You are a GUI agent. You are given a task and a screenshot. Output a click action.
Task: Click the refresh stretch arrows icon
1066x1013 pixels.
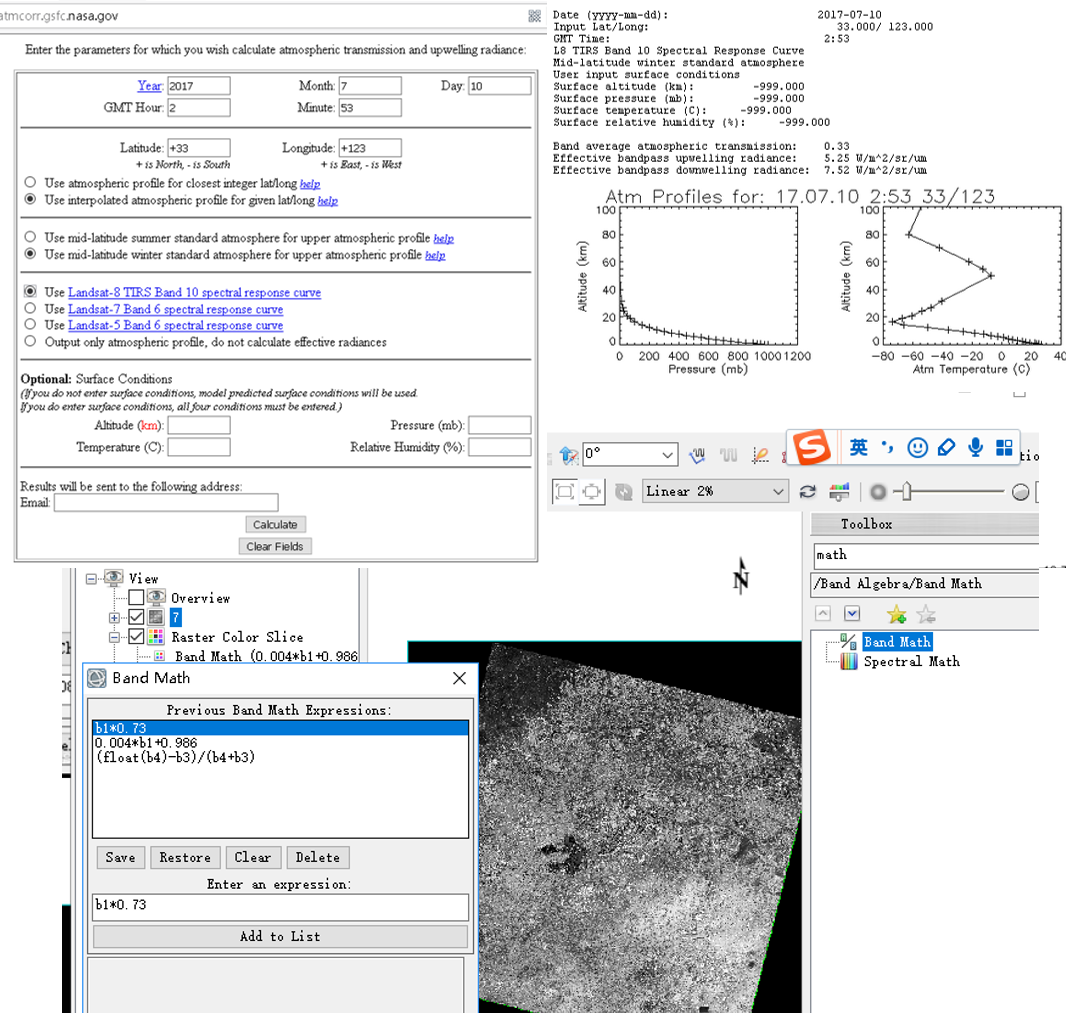point(808,492)
